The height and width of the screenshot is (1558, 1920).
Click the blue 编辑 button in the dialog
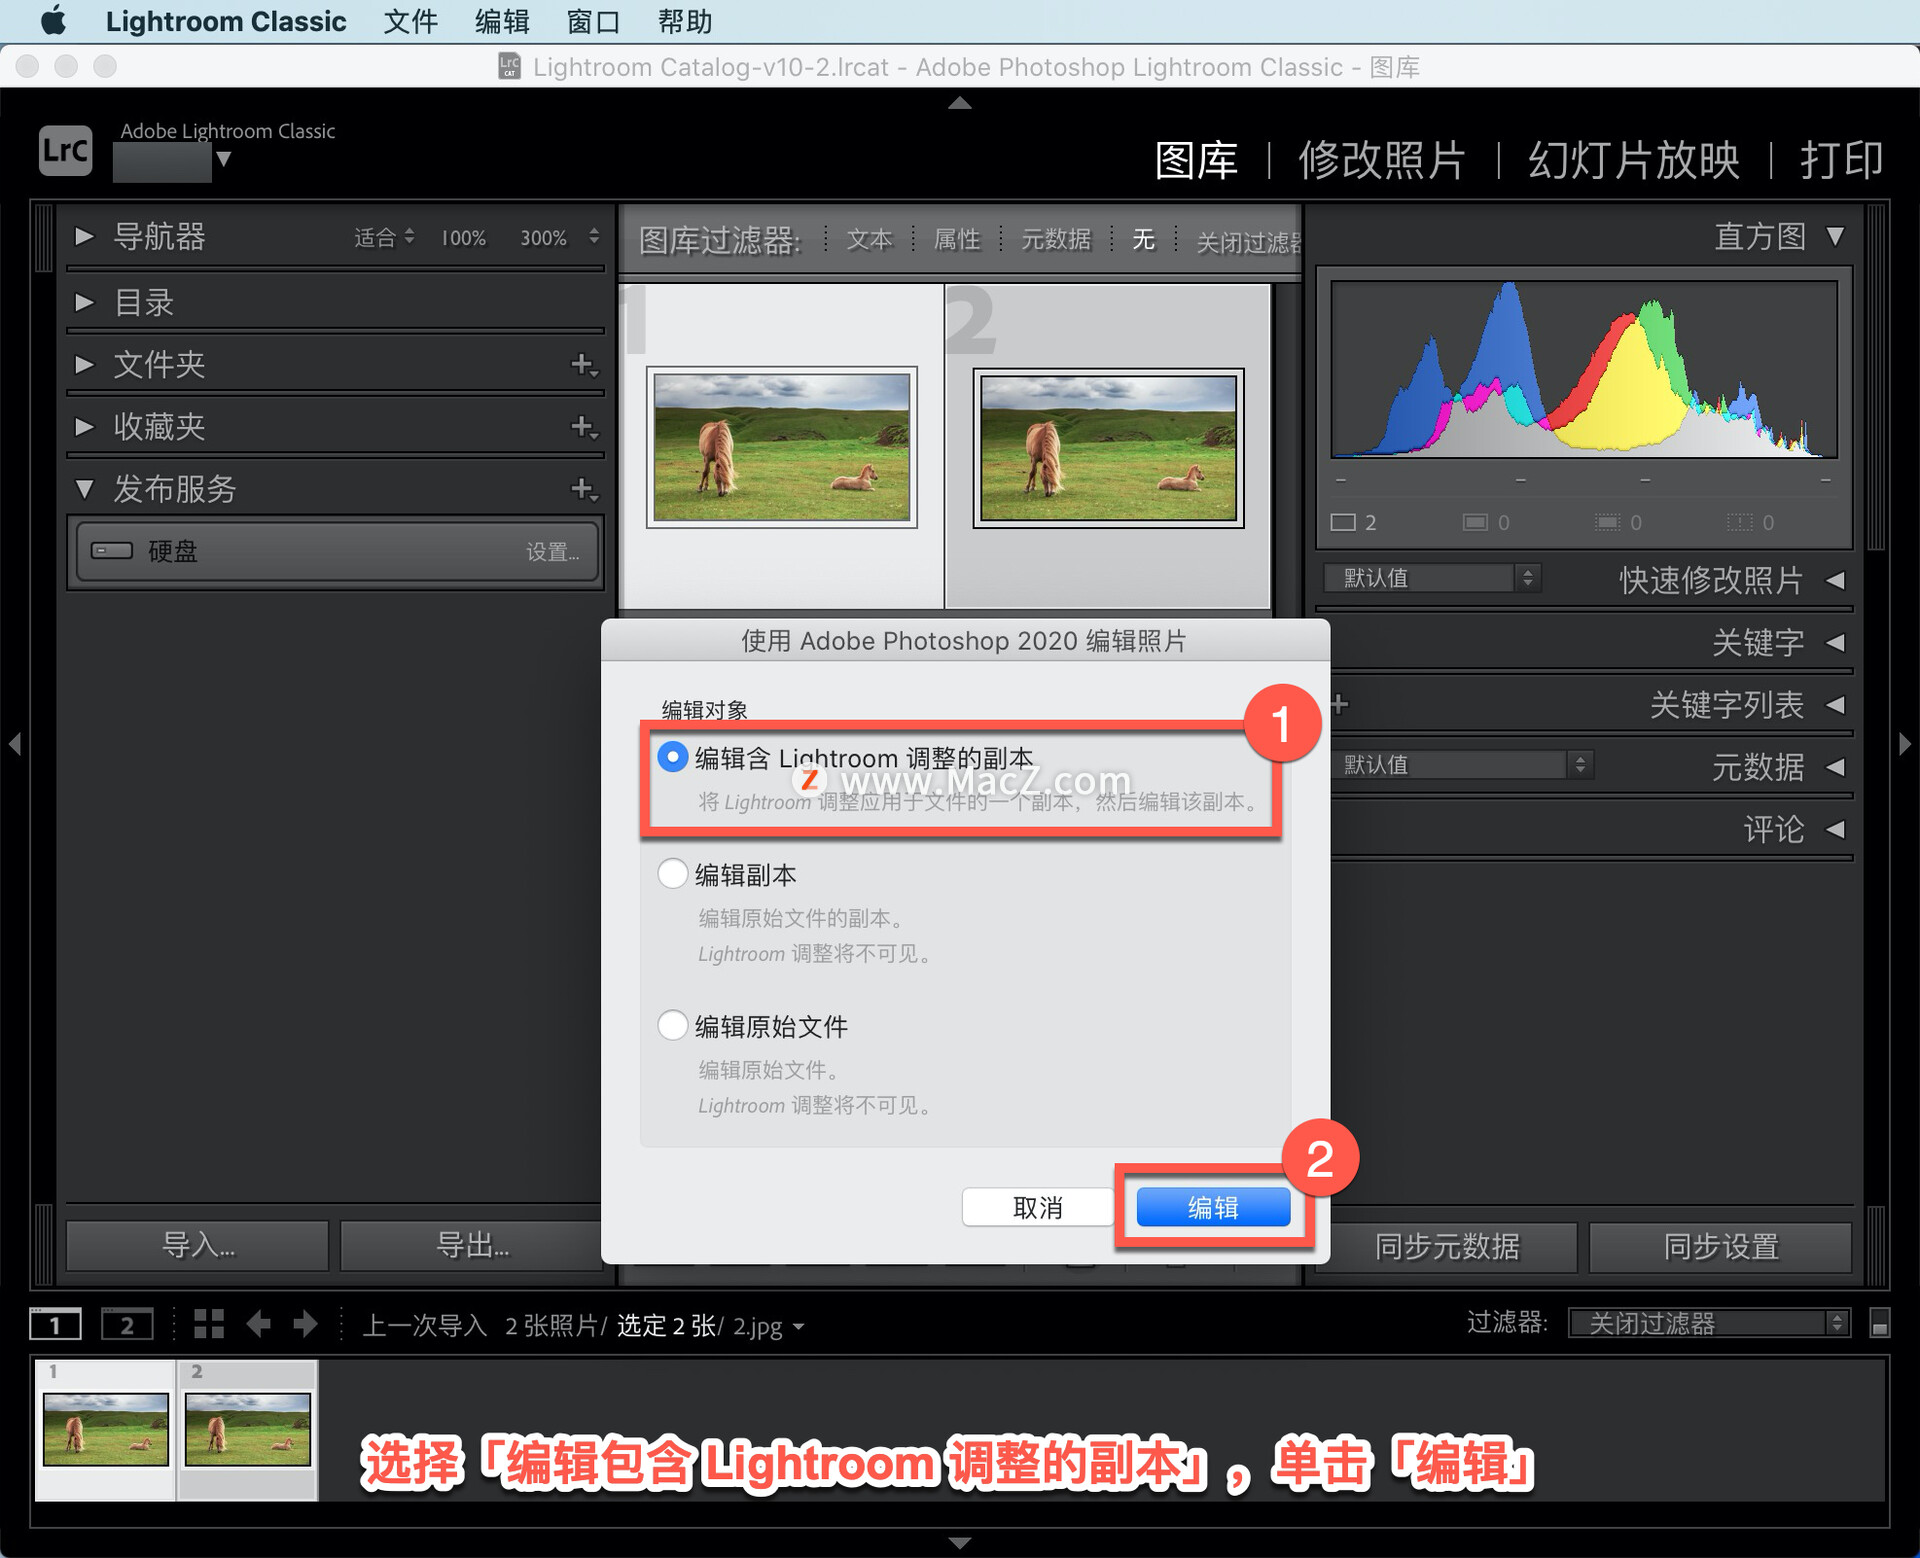click(1213, 1207)
